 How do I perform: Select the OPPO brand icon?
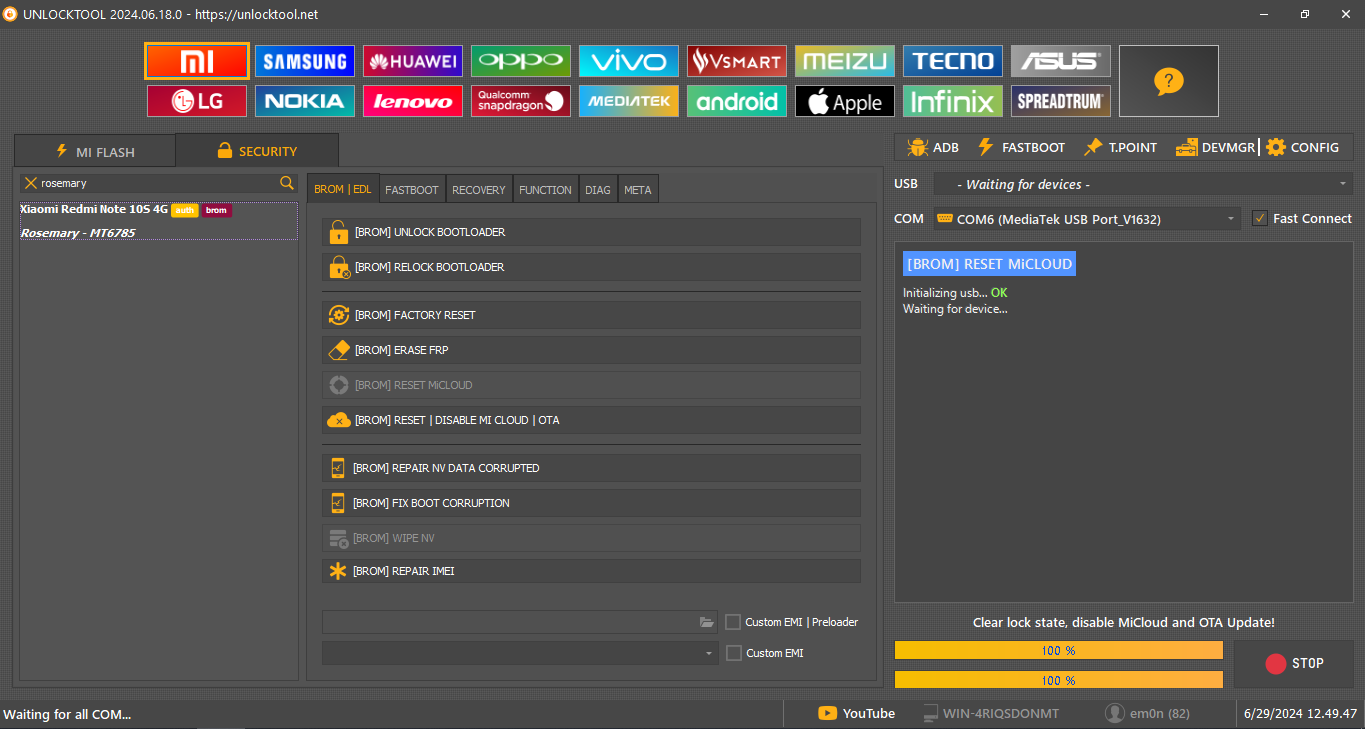click(521, 61)
